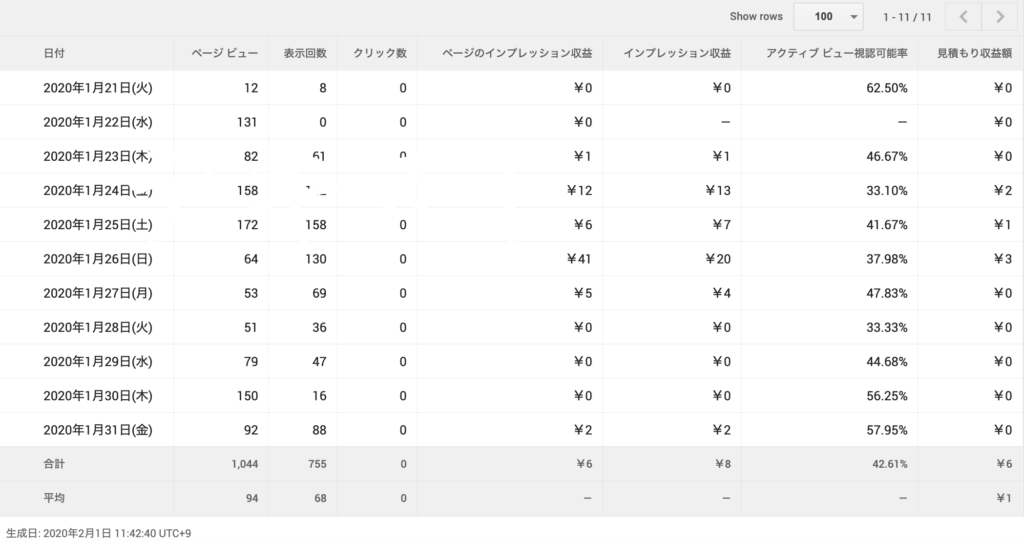Sort by 見積もり収益額 column header

click(974, 53)
